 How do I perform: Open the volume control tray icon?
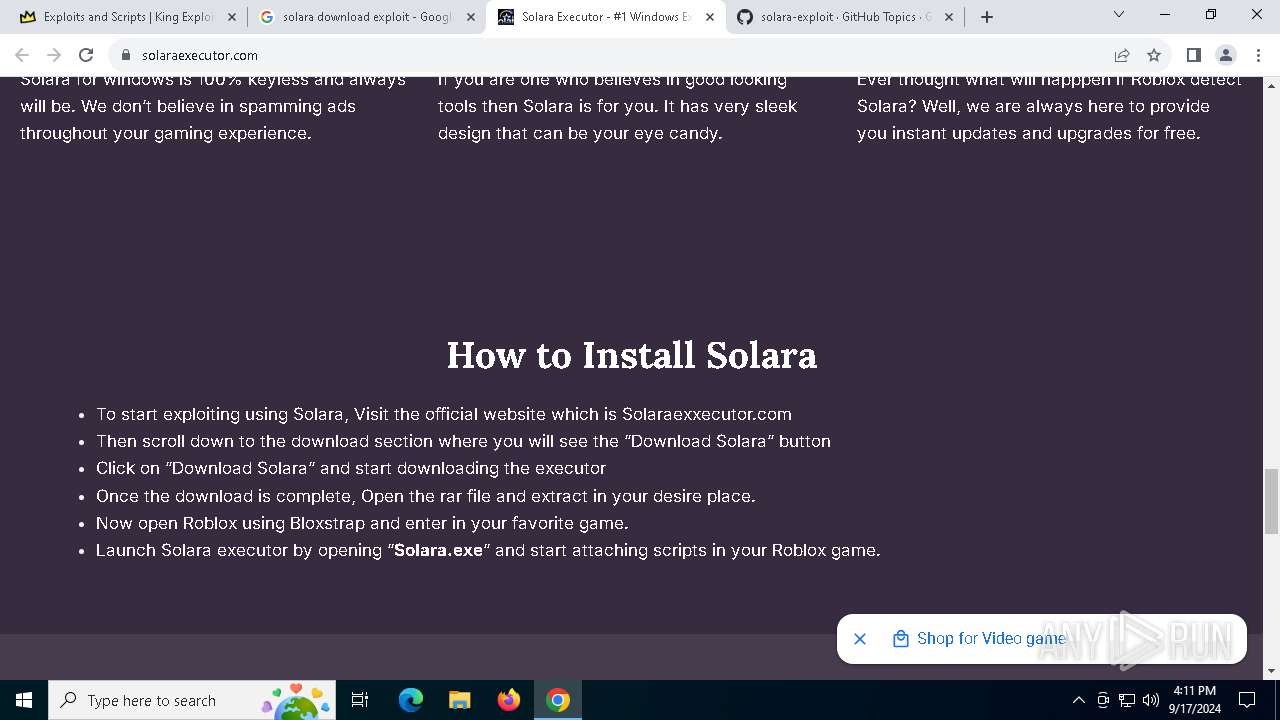click(x=1151, y=700)
